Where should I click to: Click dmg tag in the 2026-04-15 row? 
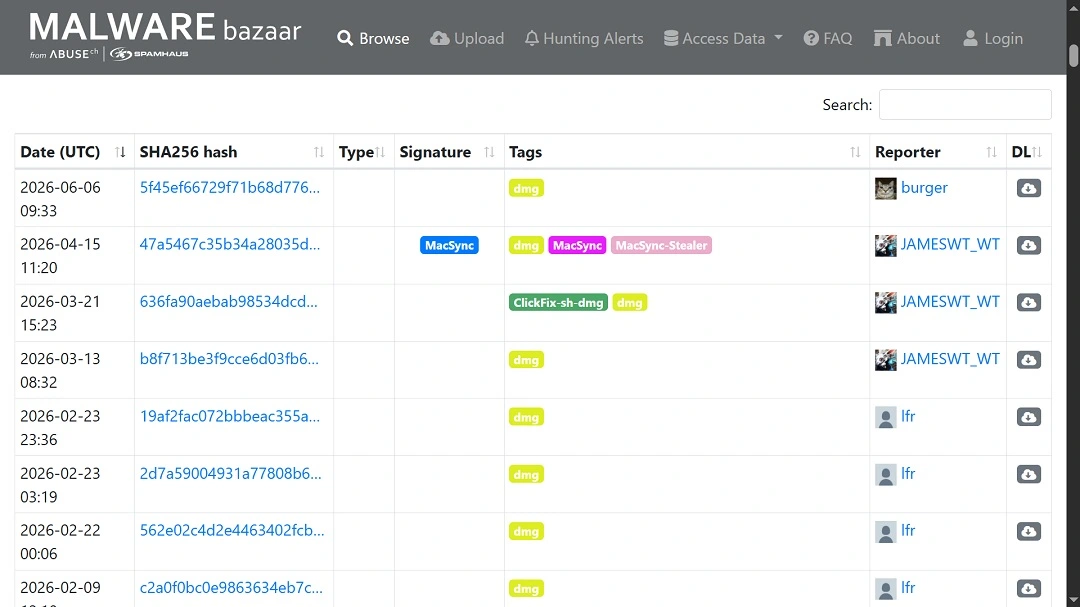pos(526,245)
